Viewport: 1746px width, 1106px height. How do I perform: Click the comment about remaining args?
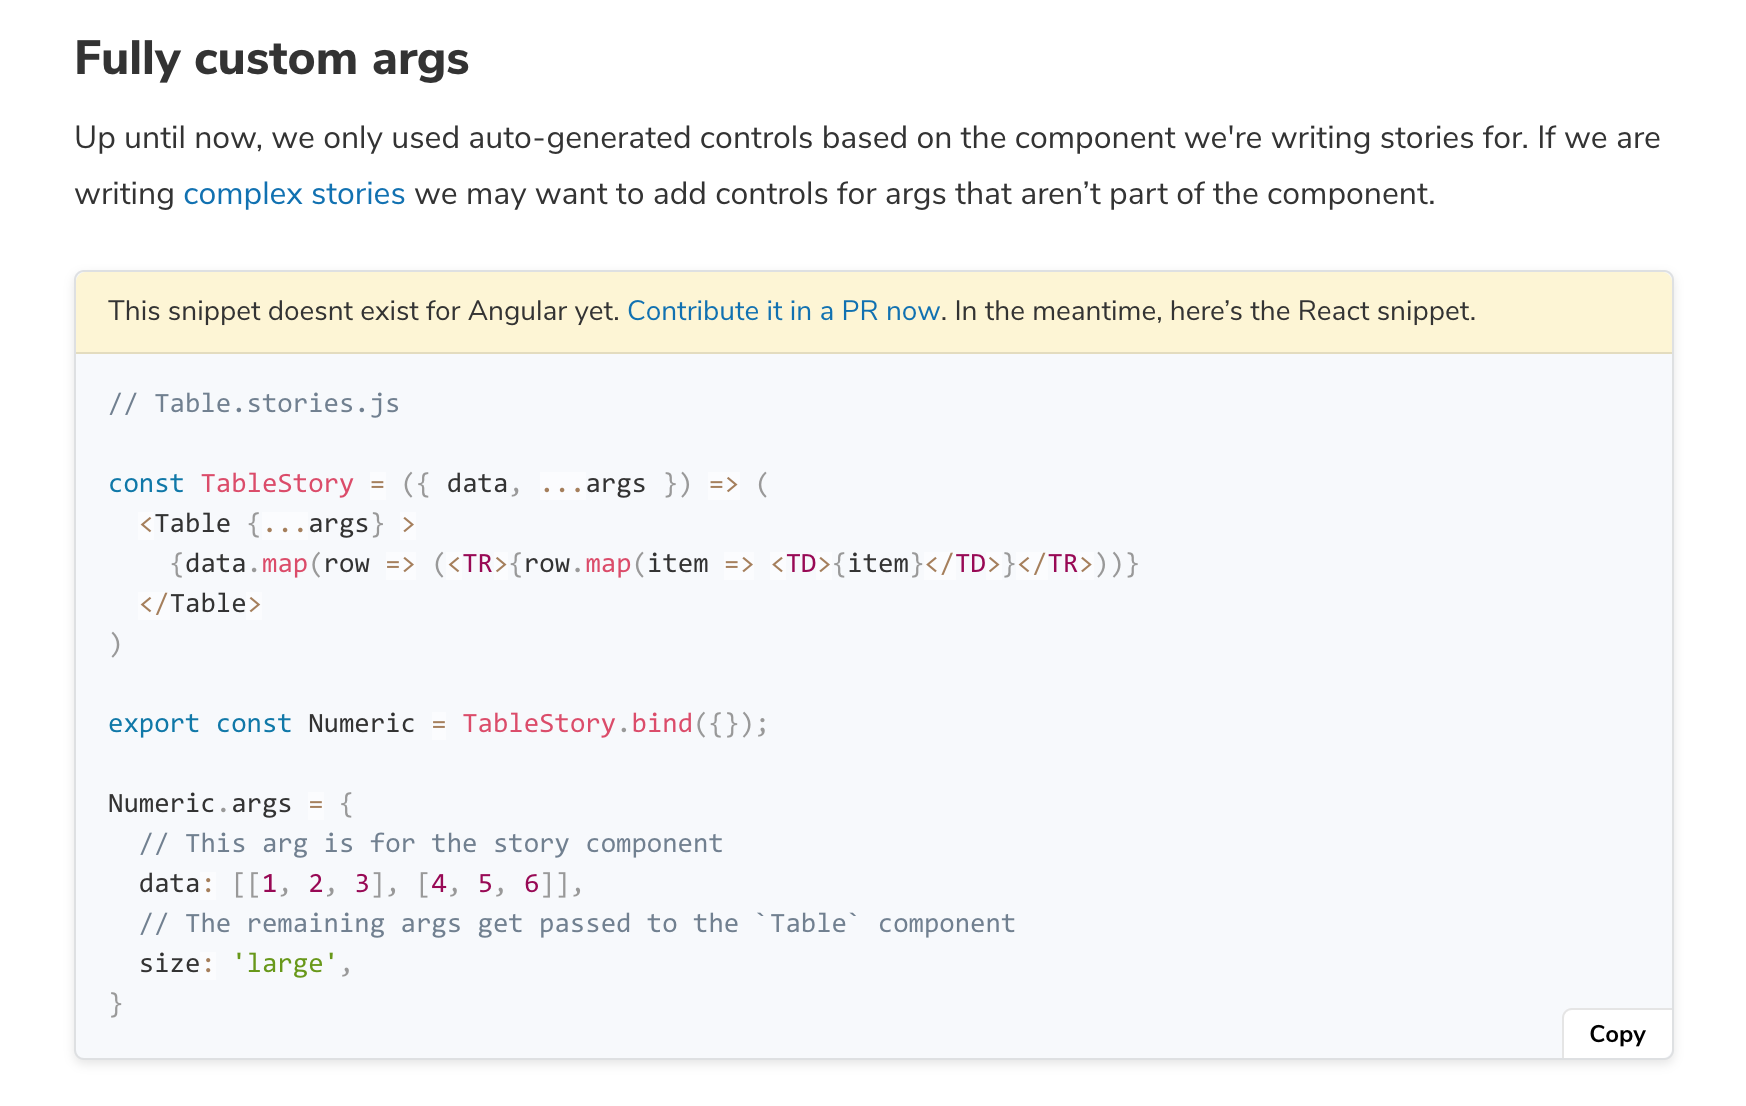click(577, 923)
